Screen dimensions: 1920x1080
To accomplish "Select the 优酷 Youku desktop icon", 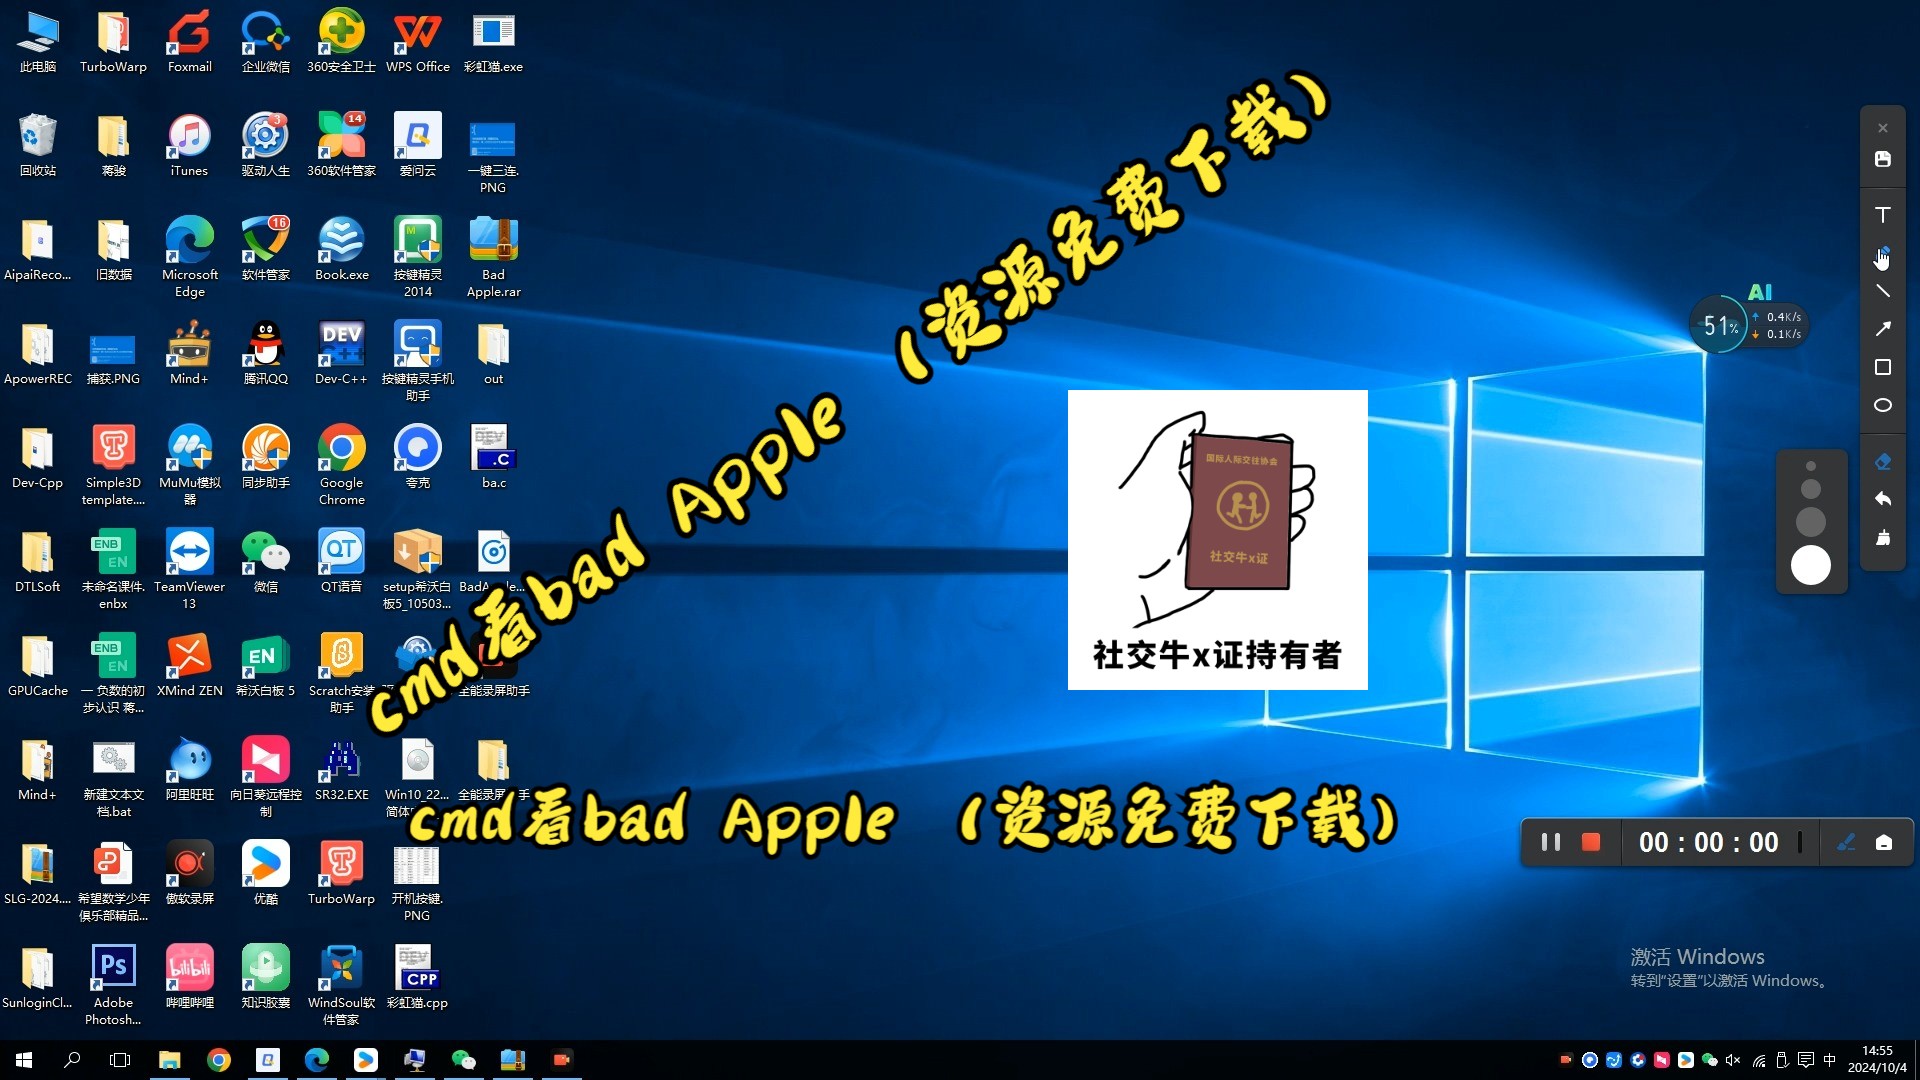I will (265, 874).
